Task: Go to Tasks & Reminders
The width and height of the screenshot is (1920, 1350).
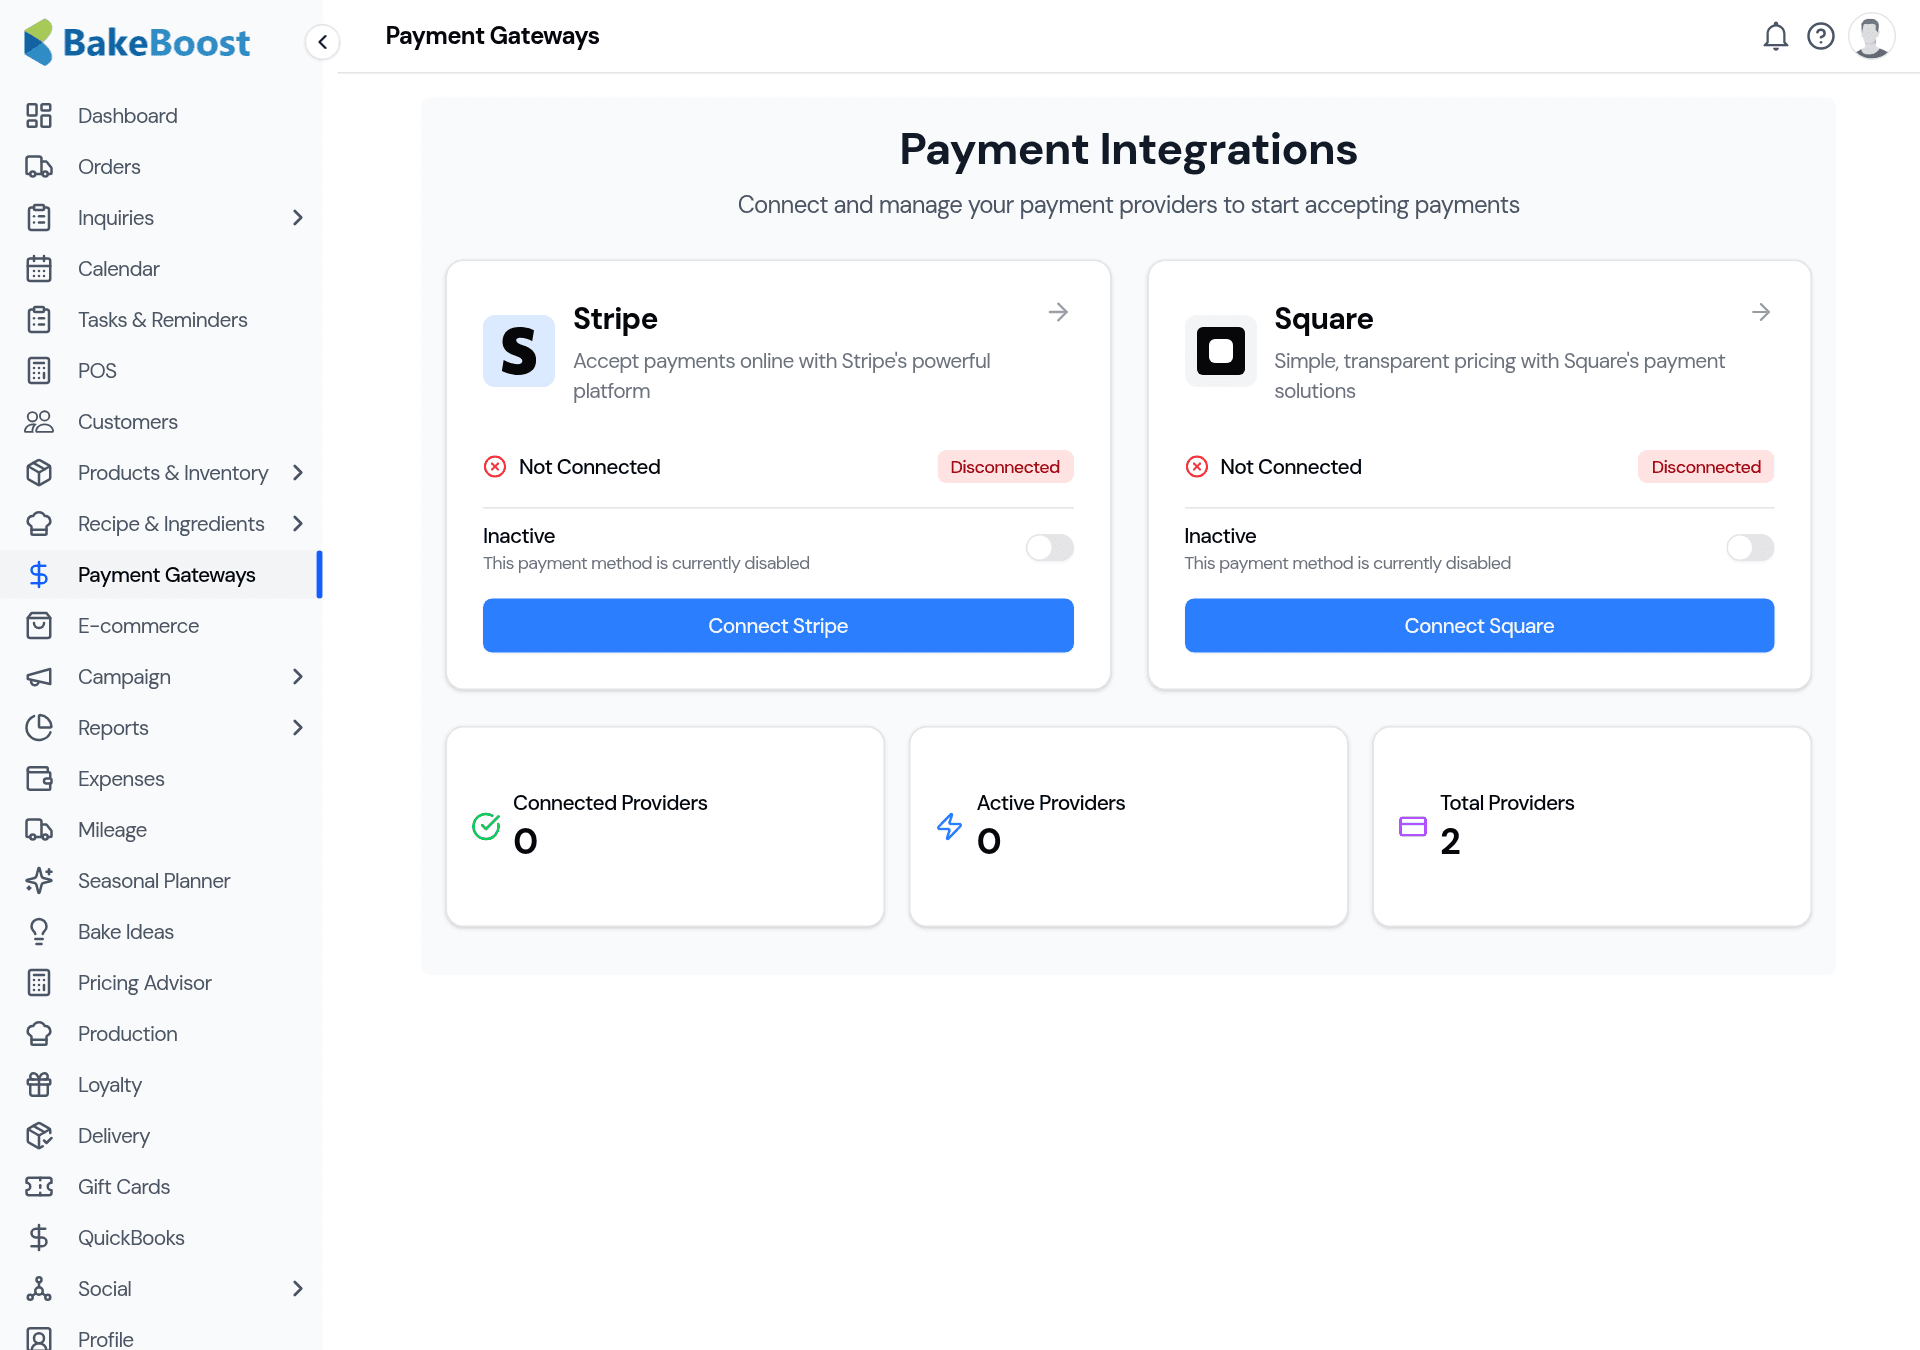Action: click(162, 320)
